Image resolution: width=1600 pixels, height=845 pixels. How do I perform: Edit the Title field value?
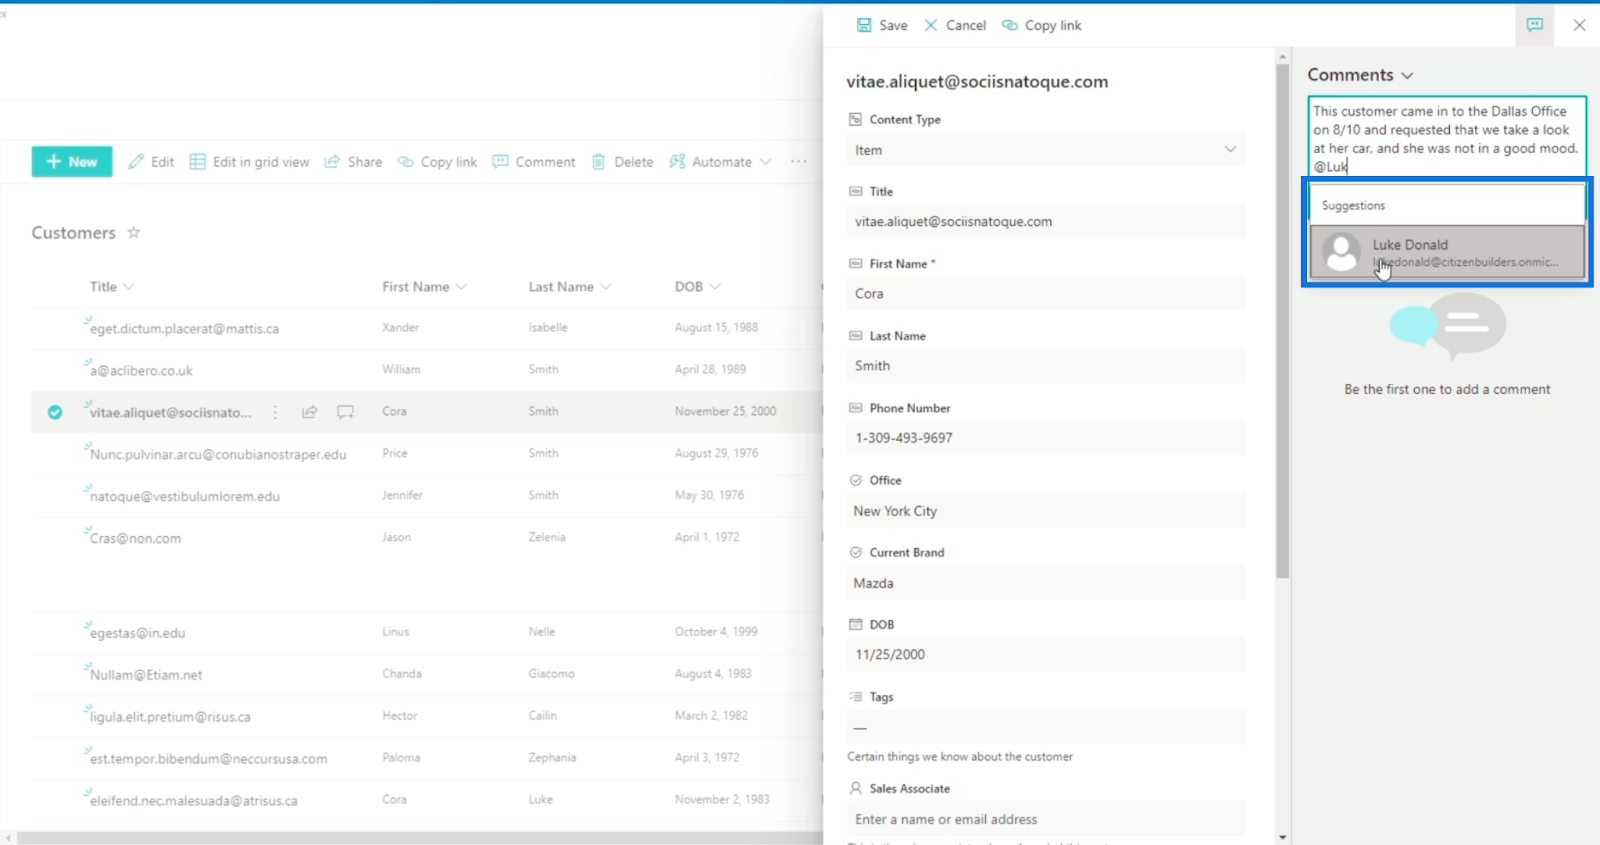1046,222
